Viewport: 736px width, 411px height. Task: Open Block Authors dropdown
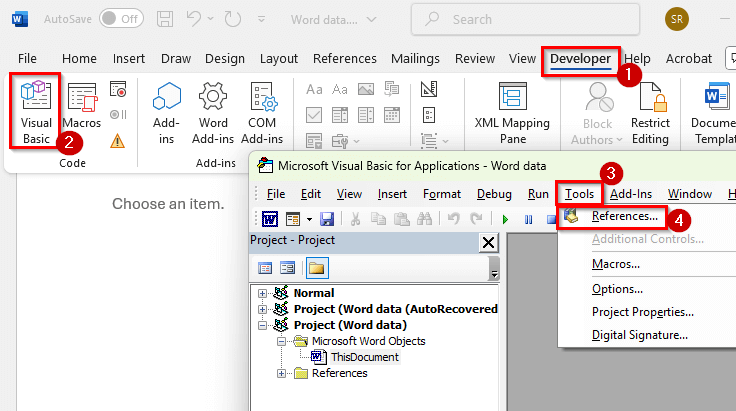coord(597,113)
